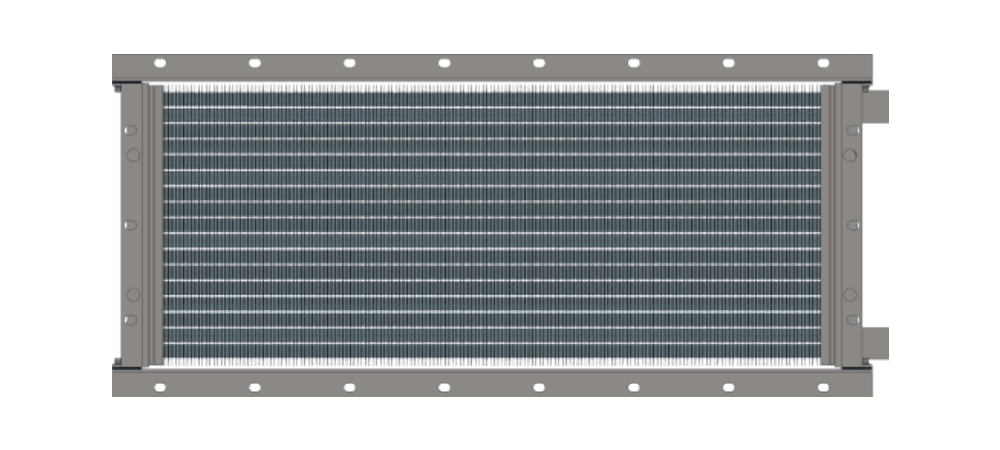Select the middle hole on left end plate
This screenshot has width=1000, height=450.
(130, 225)
